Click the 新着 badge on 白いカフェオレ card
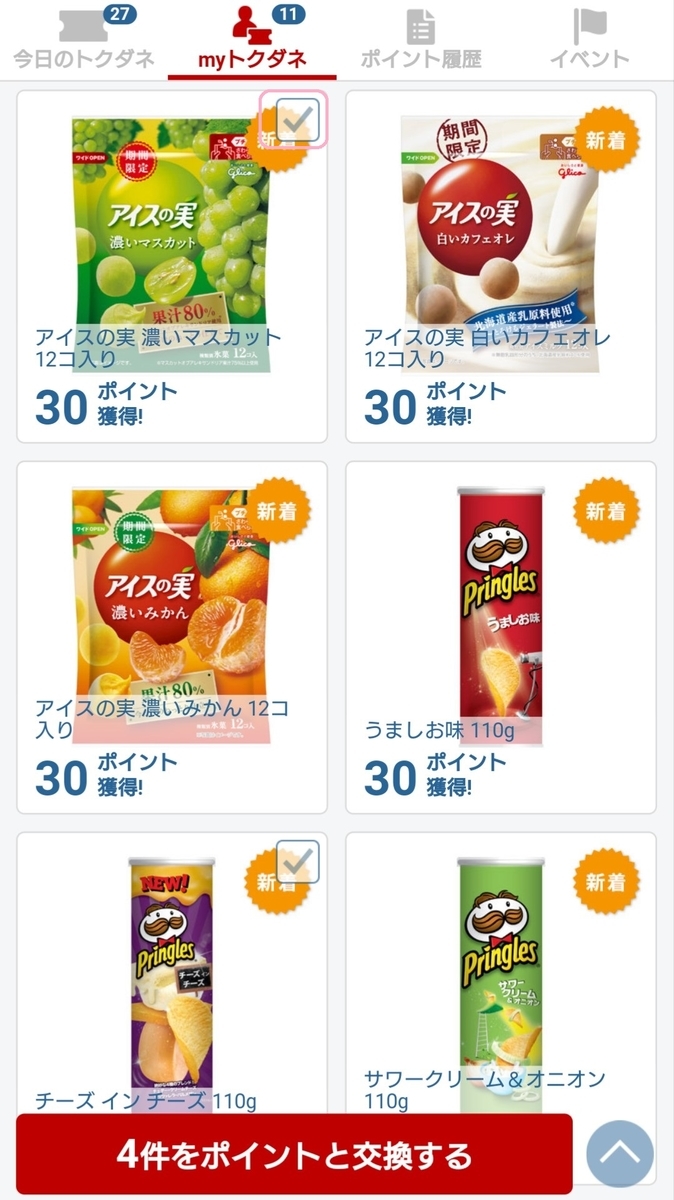The image size is (674, 1200). pos(605,141)
